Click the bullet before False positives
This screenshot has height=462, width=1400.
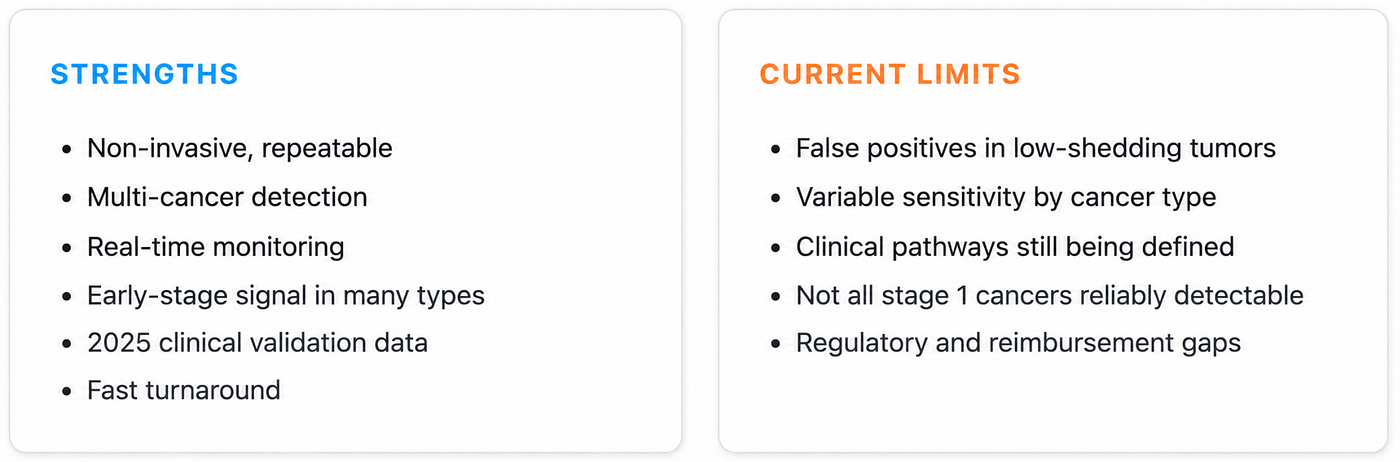click(x=775, y=150)
